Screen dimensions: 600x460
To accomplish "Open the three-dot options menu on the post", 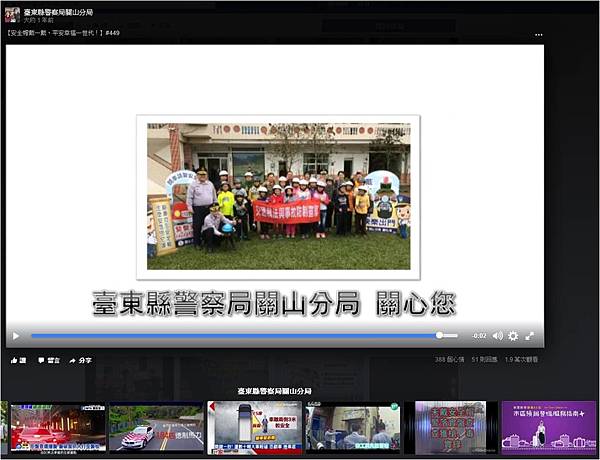I will click(x=539, y=35).
